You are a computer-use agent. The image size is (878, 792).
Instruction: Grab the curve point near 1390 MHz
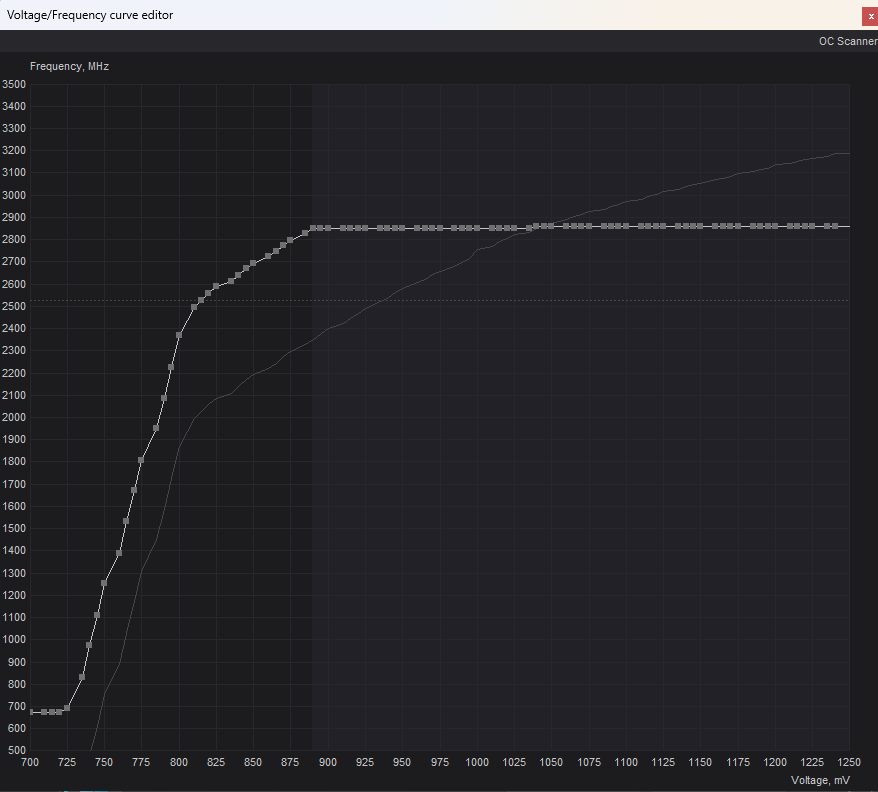pyautogui.click(x=119, y=553)
